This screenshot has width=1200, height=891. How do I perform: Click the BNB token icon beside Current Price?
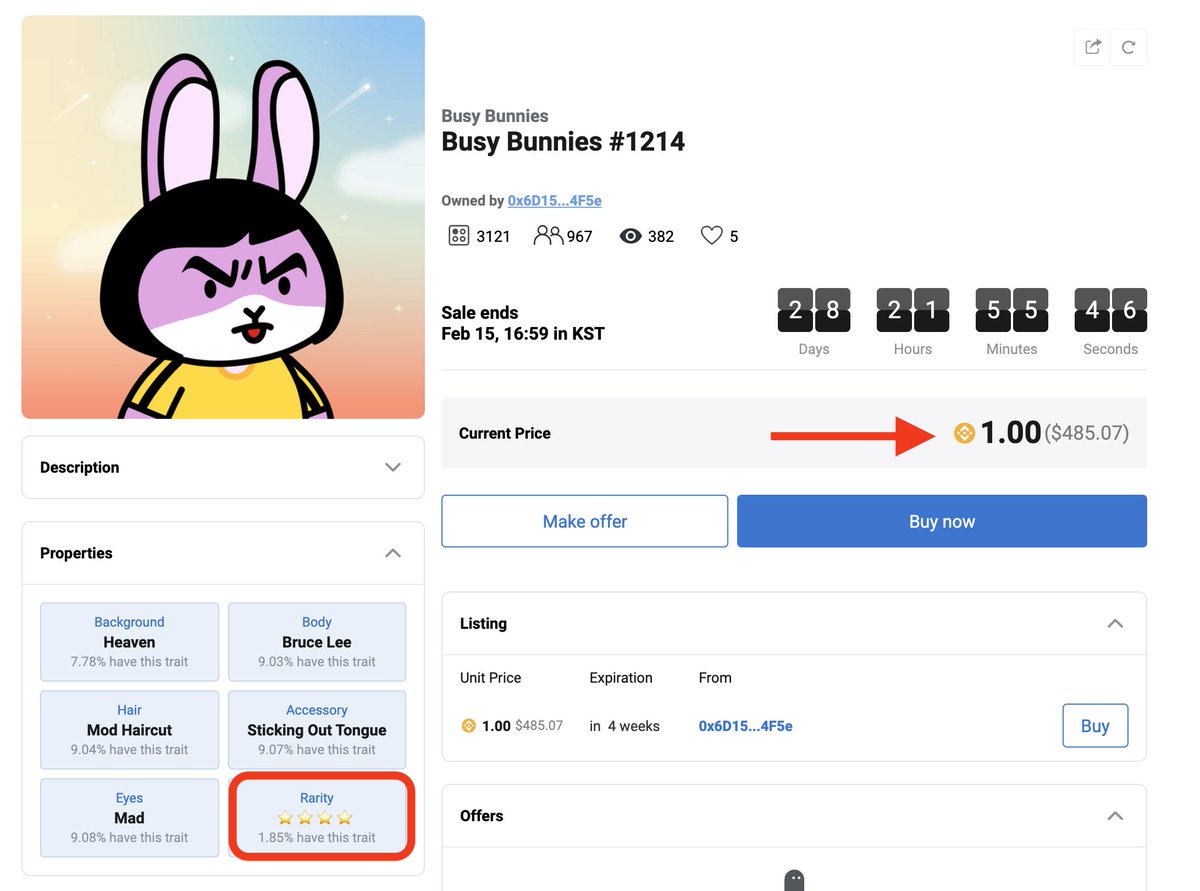click(962, 433)
